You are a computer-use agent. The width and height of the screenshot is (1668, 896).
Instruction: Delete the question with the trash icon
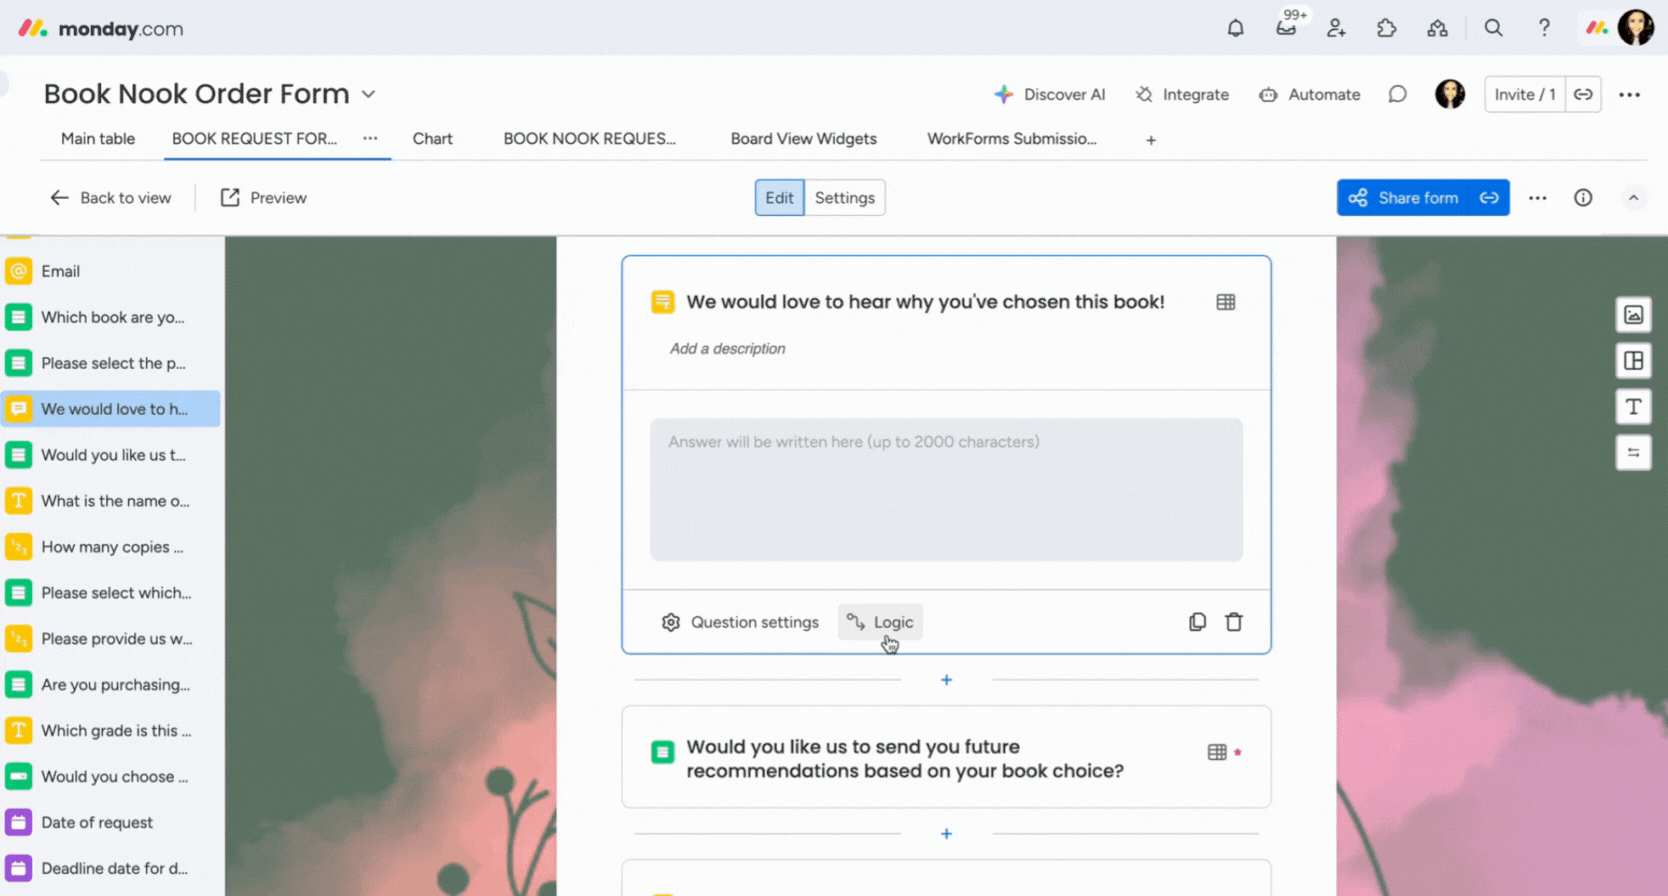point(1234,622)
